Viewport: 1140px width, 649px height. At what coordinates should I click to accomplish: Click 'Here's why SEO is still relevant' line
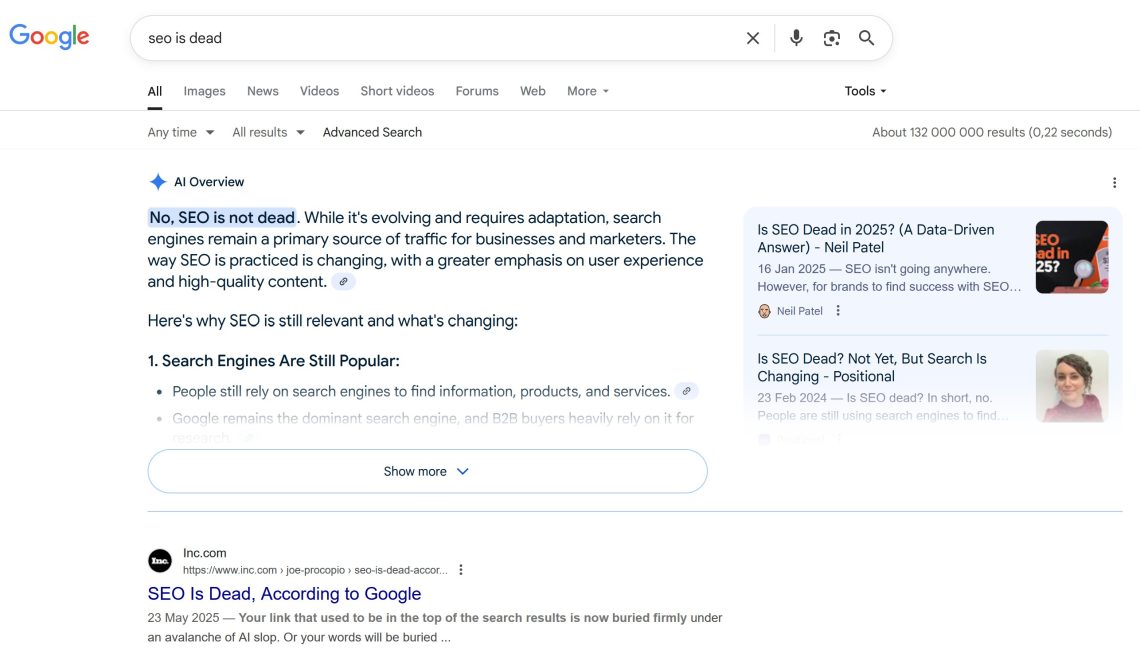[332, 321]
